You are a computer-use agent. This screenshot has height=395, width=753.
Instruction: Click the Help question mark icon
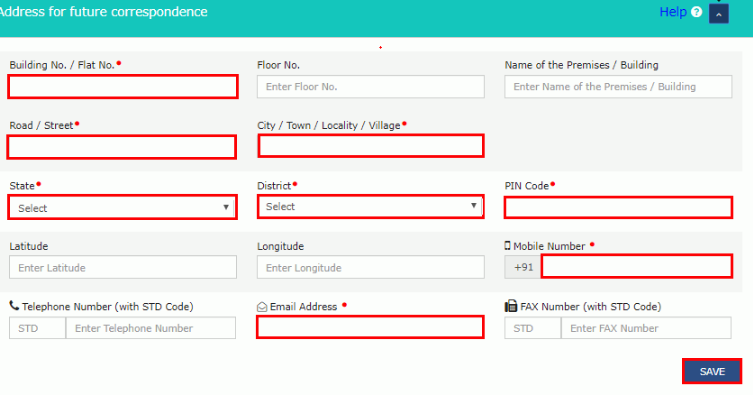[x=696, y=12]
